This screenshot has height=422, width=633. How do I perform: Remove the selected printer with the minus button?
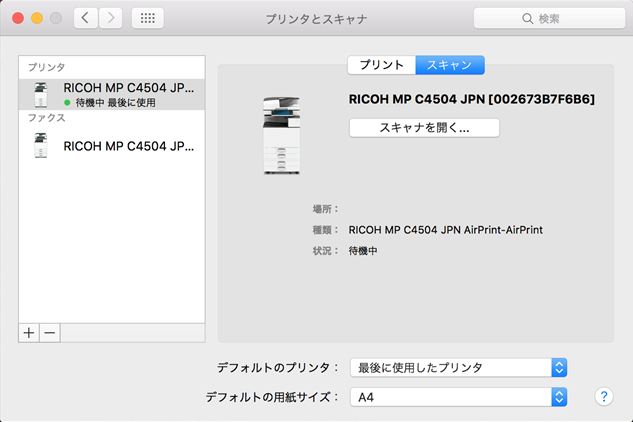[x=49, y=331]
